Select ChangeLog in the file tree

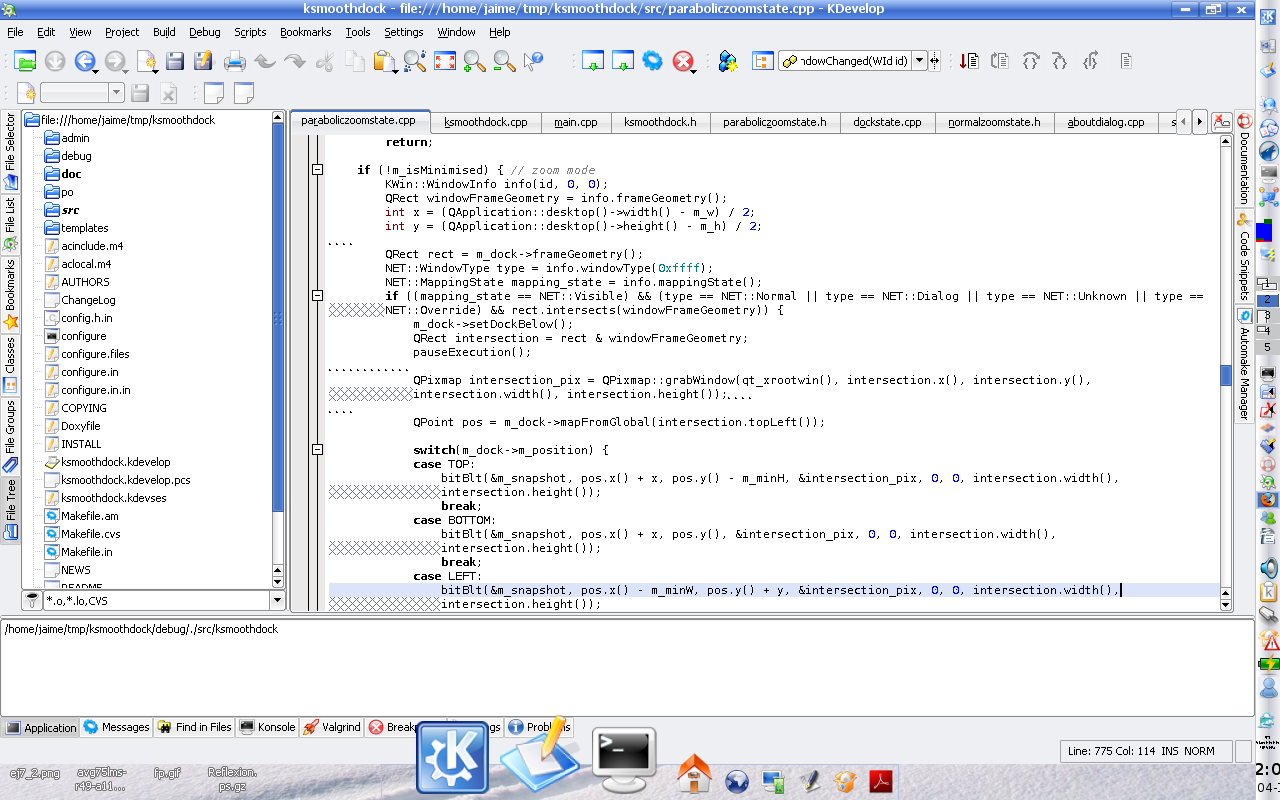[x=80, y=300]
